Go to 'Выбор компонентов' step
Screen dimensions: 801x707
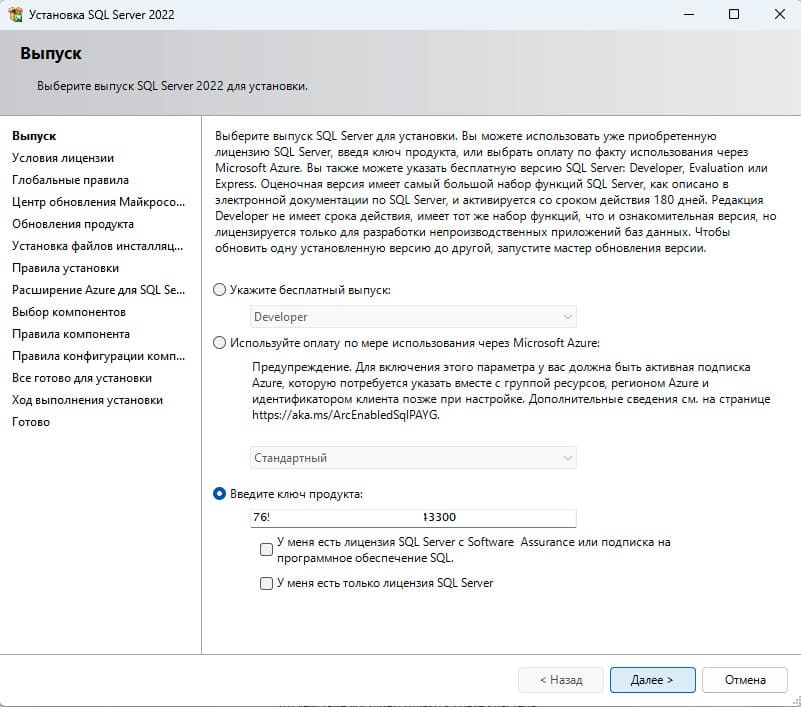(69, 312)
